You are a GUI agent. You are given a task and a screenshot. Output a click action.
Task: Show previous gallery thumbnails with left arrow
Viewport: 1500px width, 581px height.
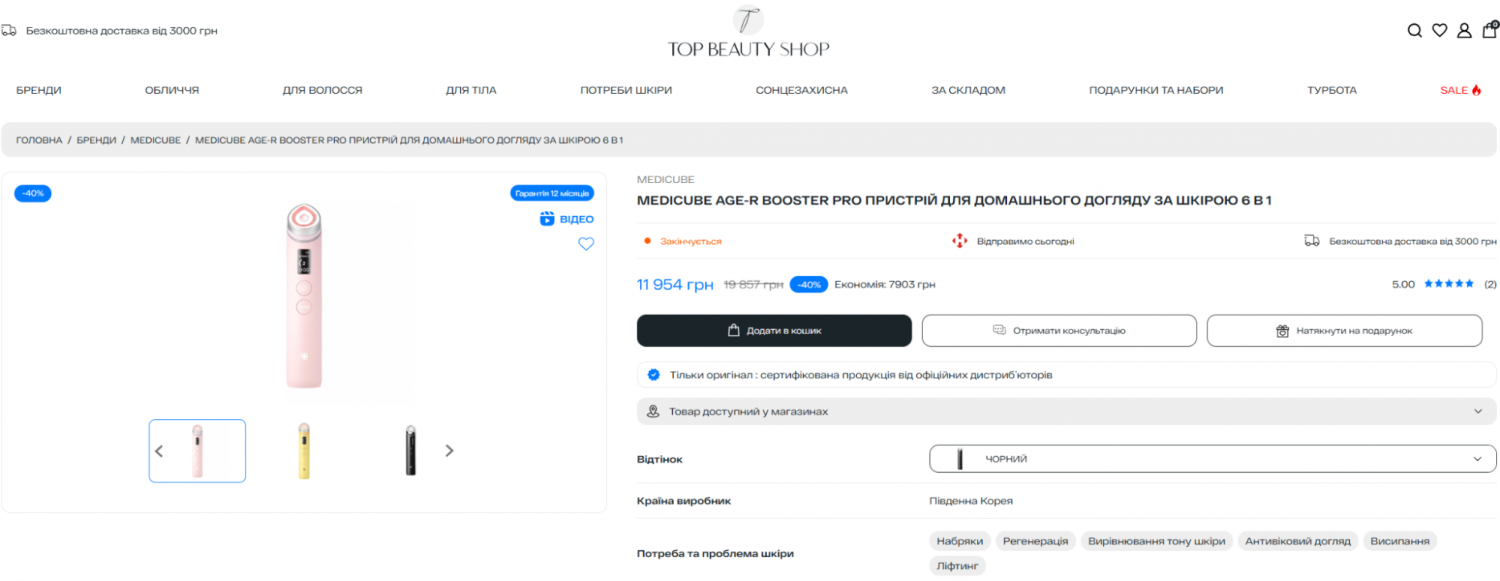159,451
